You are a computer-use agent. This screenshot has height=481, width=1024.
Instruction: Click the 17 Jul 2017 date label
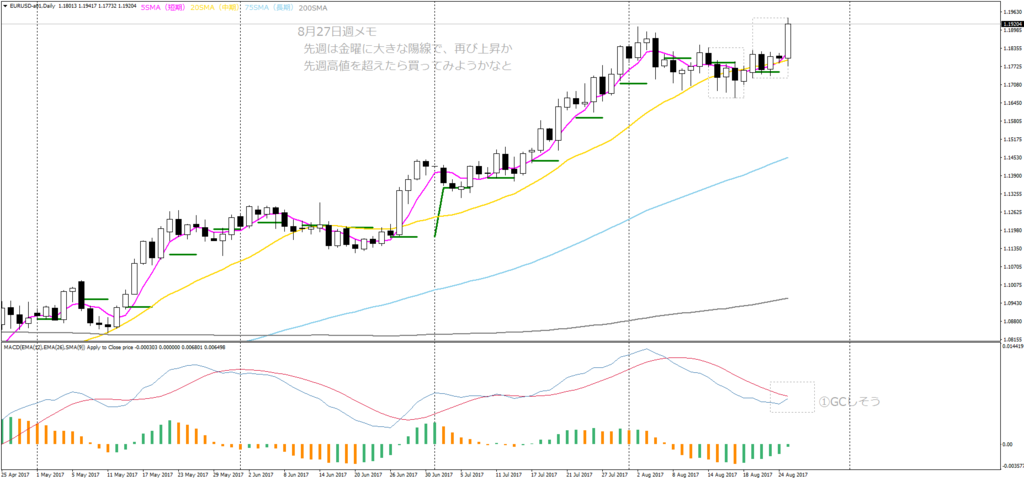point(543,475)
